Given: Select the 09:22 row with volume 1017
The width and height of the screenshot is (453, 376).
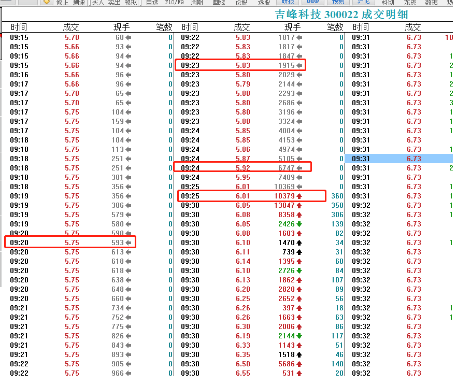Looking at the screenshot, I should coord(259,37).
